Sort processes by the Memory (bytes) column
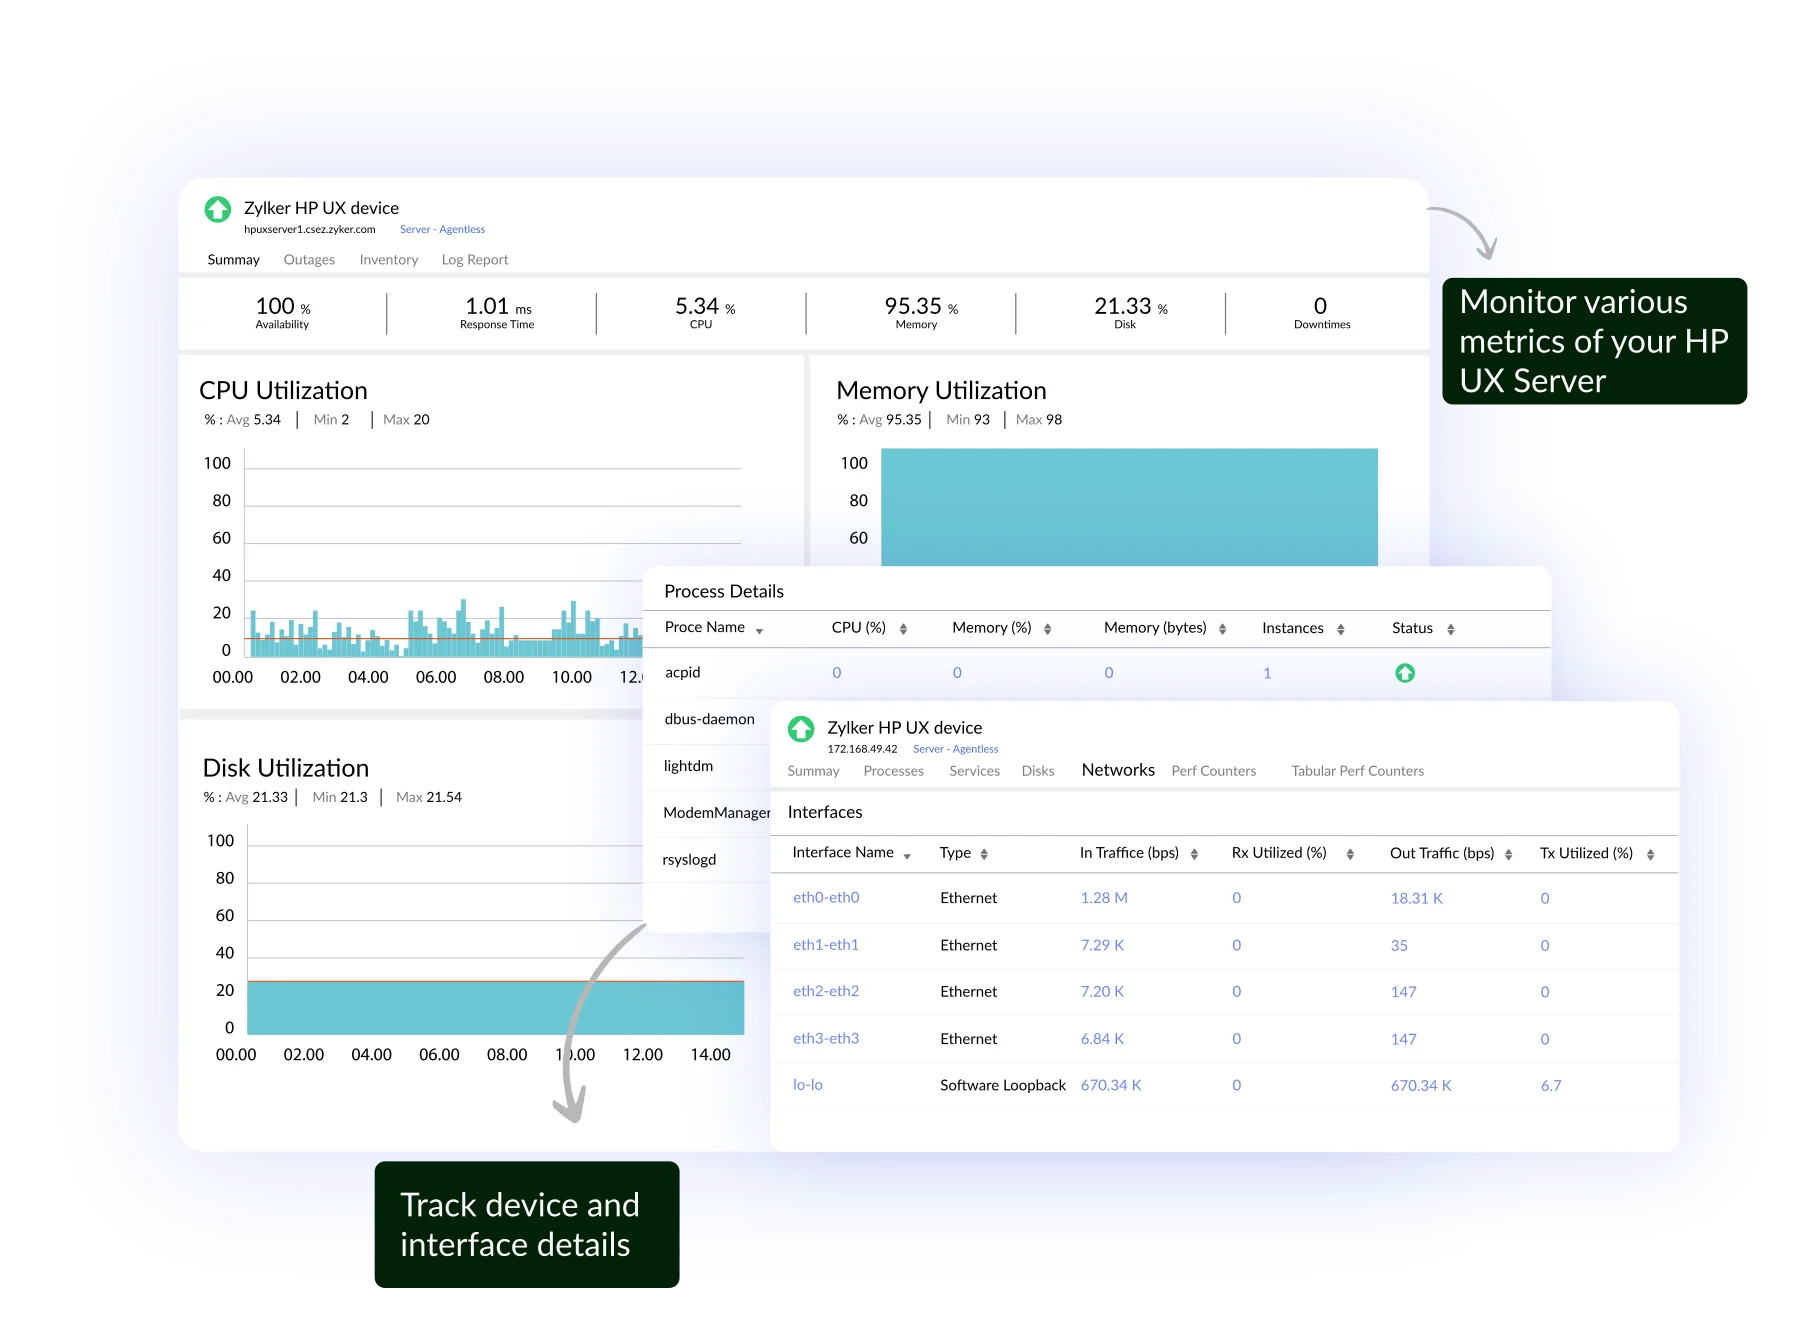The width and height of the screenshot is (1804, 1331). click(1156, 628)
